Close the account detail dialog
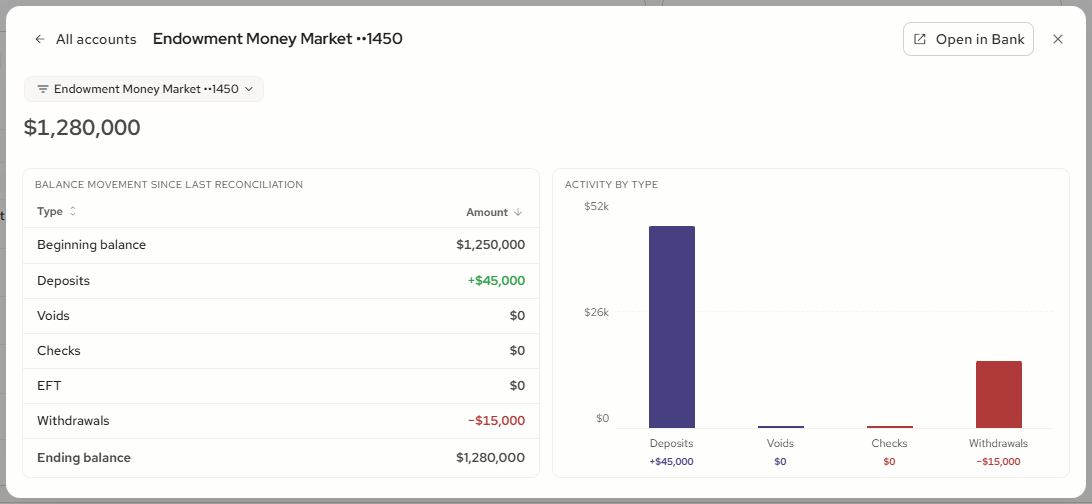 point(1058,39)
